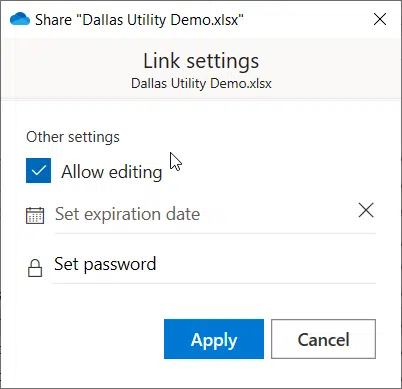
Task: Click the Share "Dallas Utility Demo.xlsx" title text
Action: click(139, 20)
